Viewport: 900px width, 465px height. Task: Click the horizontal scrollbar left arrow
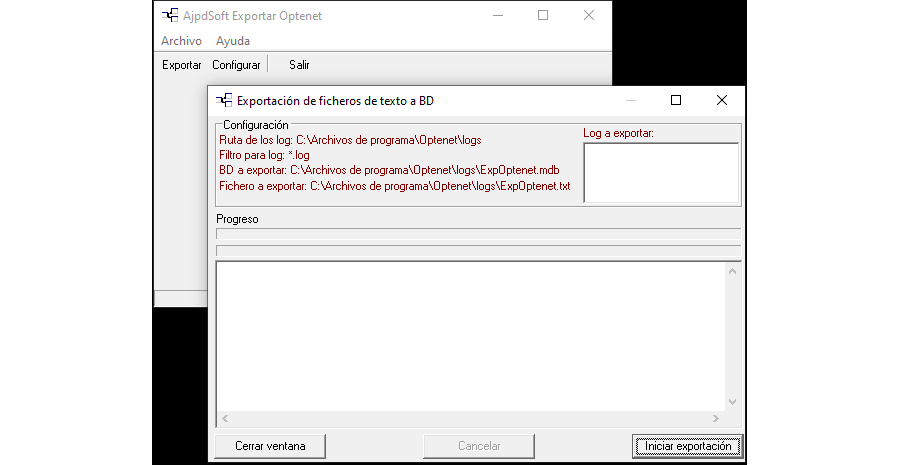225,418
